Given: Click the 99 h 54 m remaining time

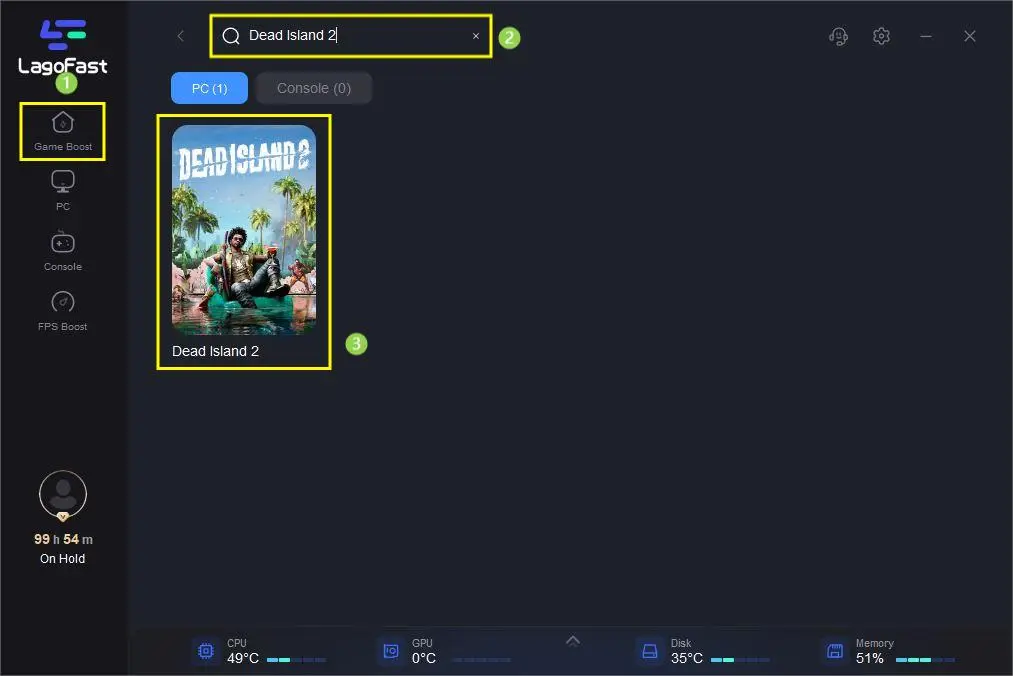Looking at the screenshot, I should coord(63,539).
